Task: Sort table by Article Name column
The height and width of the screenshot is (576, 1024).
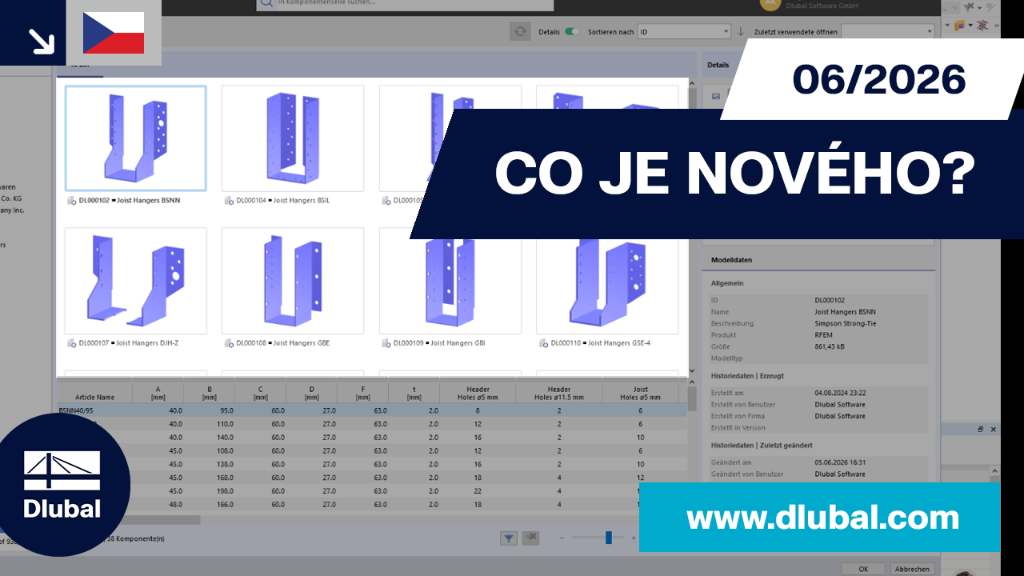Action: coord(95,393)
